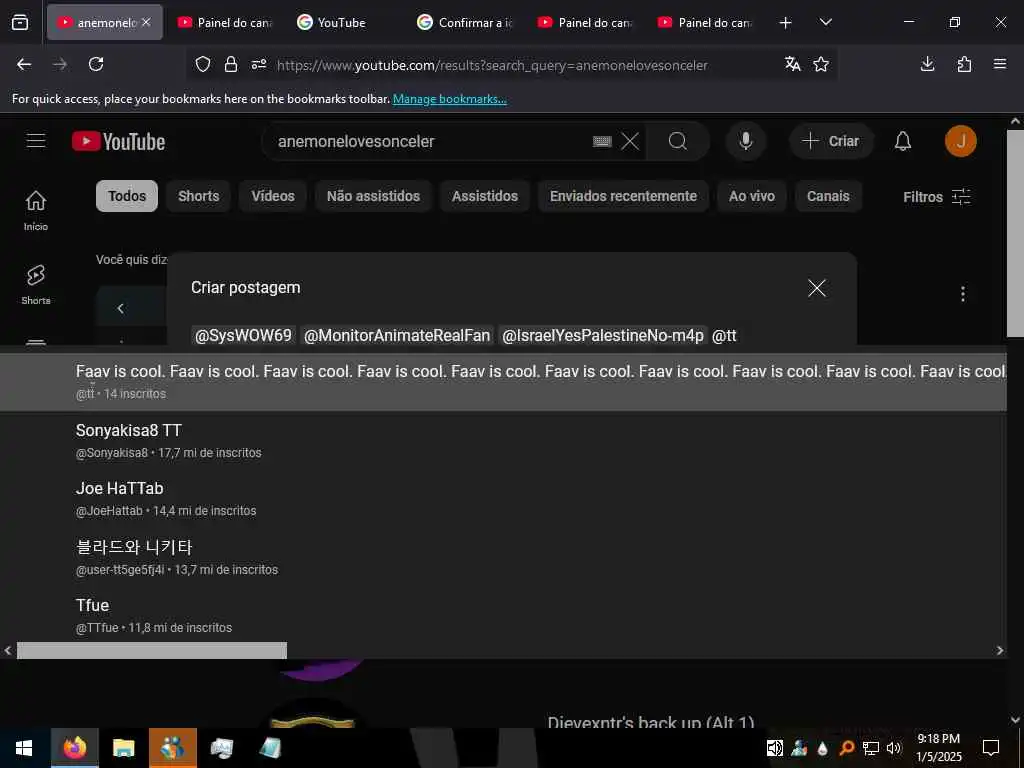The width and height of the screenshot is (1024, 768).
Task: Select the Não assistidos filter chip
Action: tap(374, 196)
